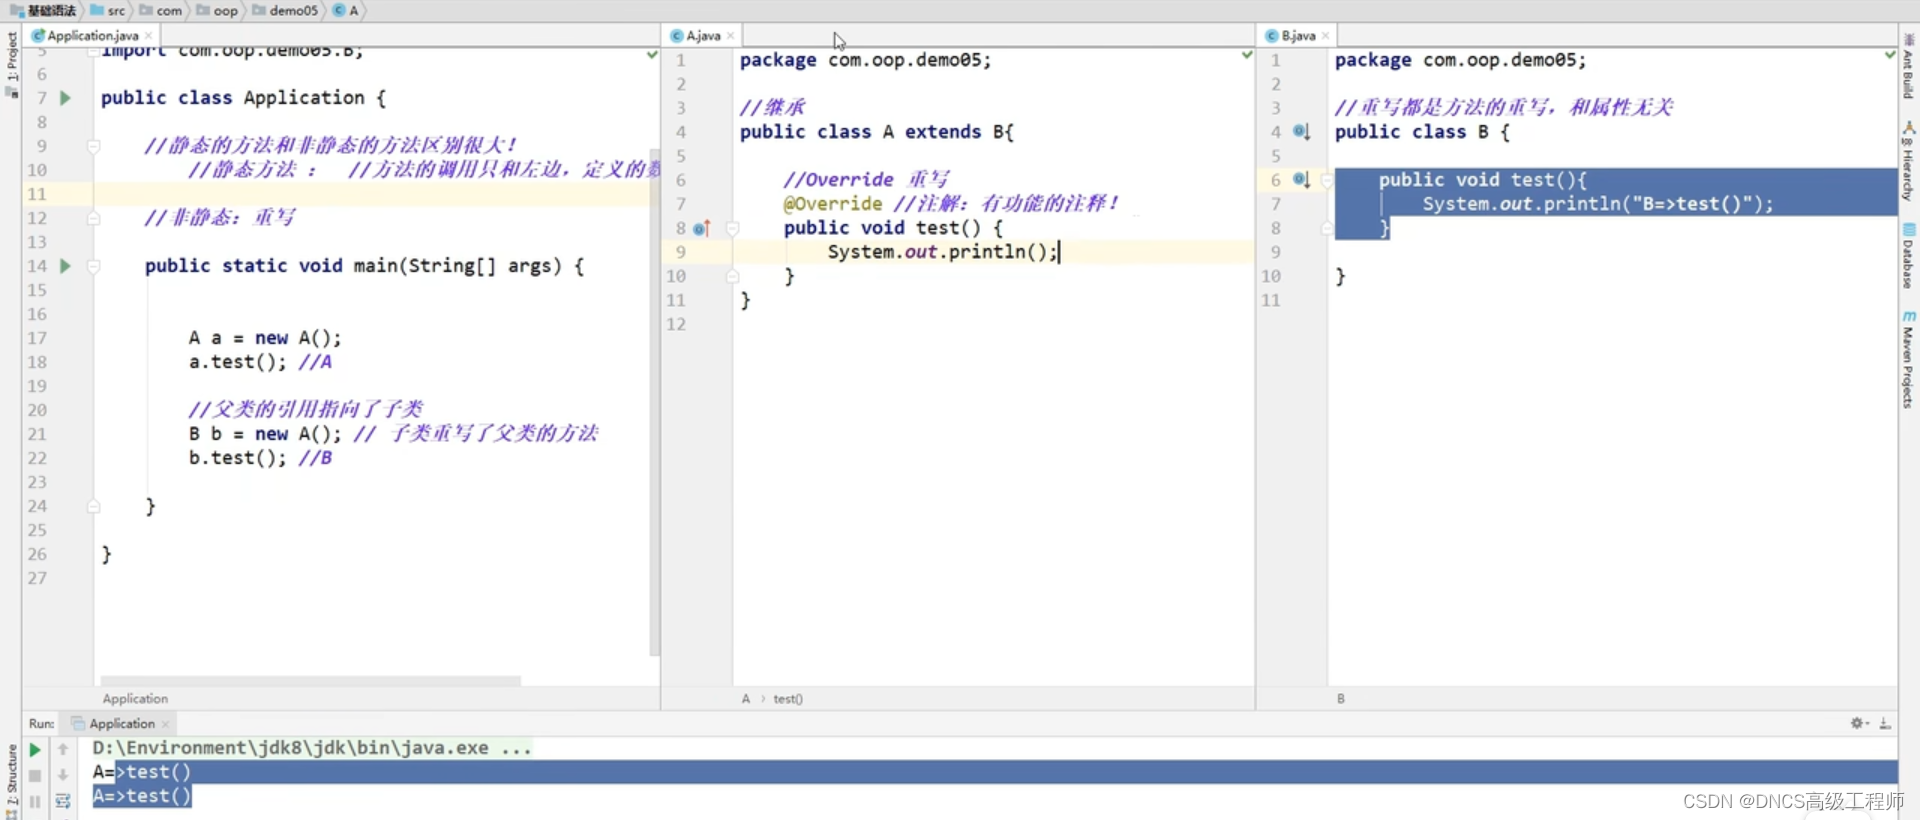Click the demo05 breadcrumb in navigation bar
Viewport: 1920px width, 820px height.
click(x=285, y=10)
